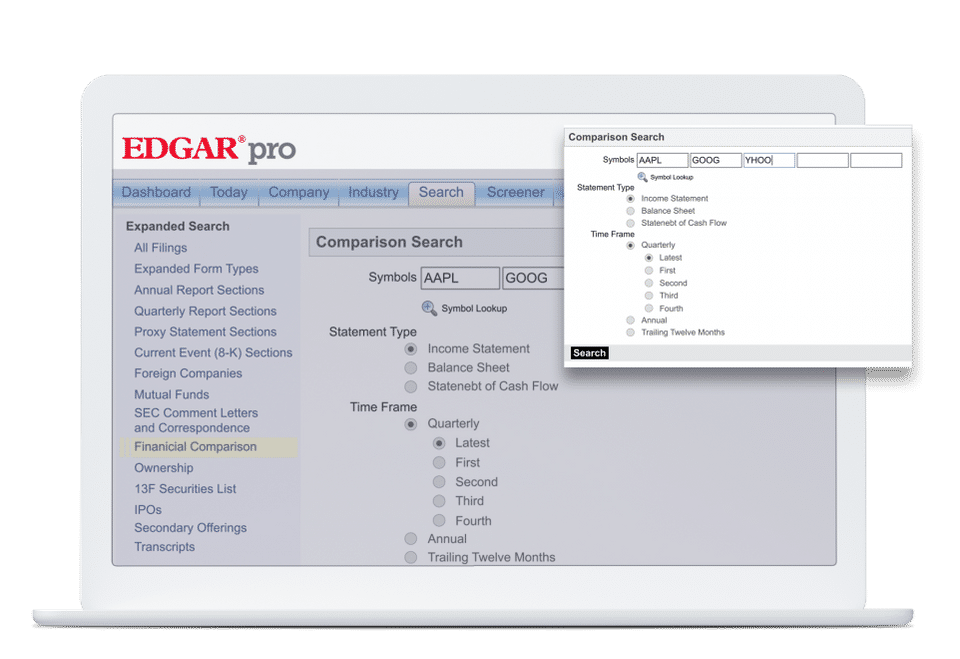Image resolution: width=960 pixels, height=659 pixels.
Task: Open the Dashboard tab
Action: (x=156, y=192)
